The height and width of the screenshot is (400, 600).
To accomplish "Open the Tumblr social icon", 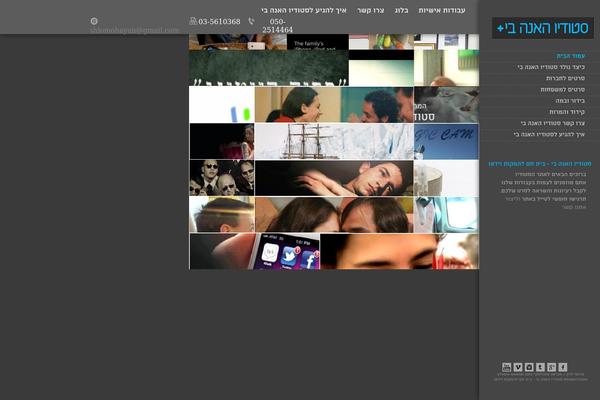I will [540, 367].
